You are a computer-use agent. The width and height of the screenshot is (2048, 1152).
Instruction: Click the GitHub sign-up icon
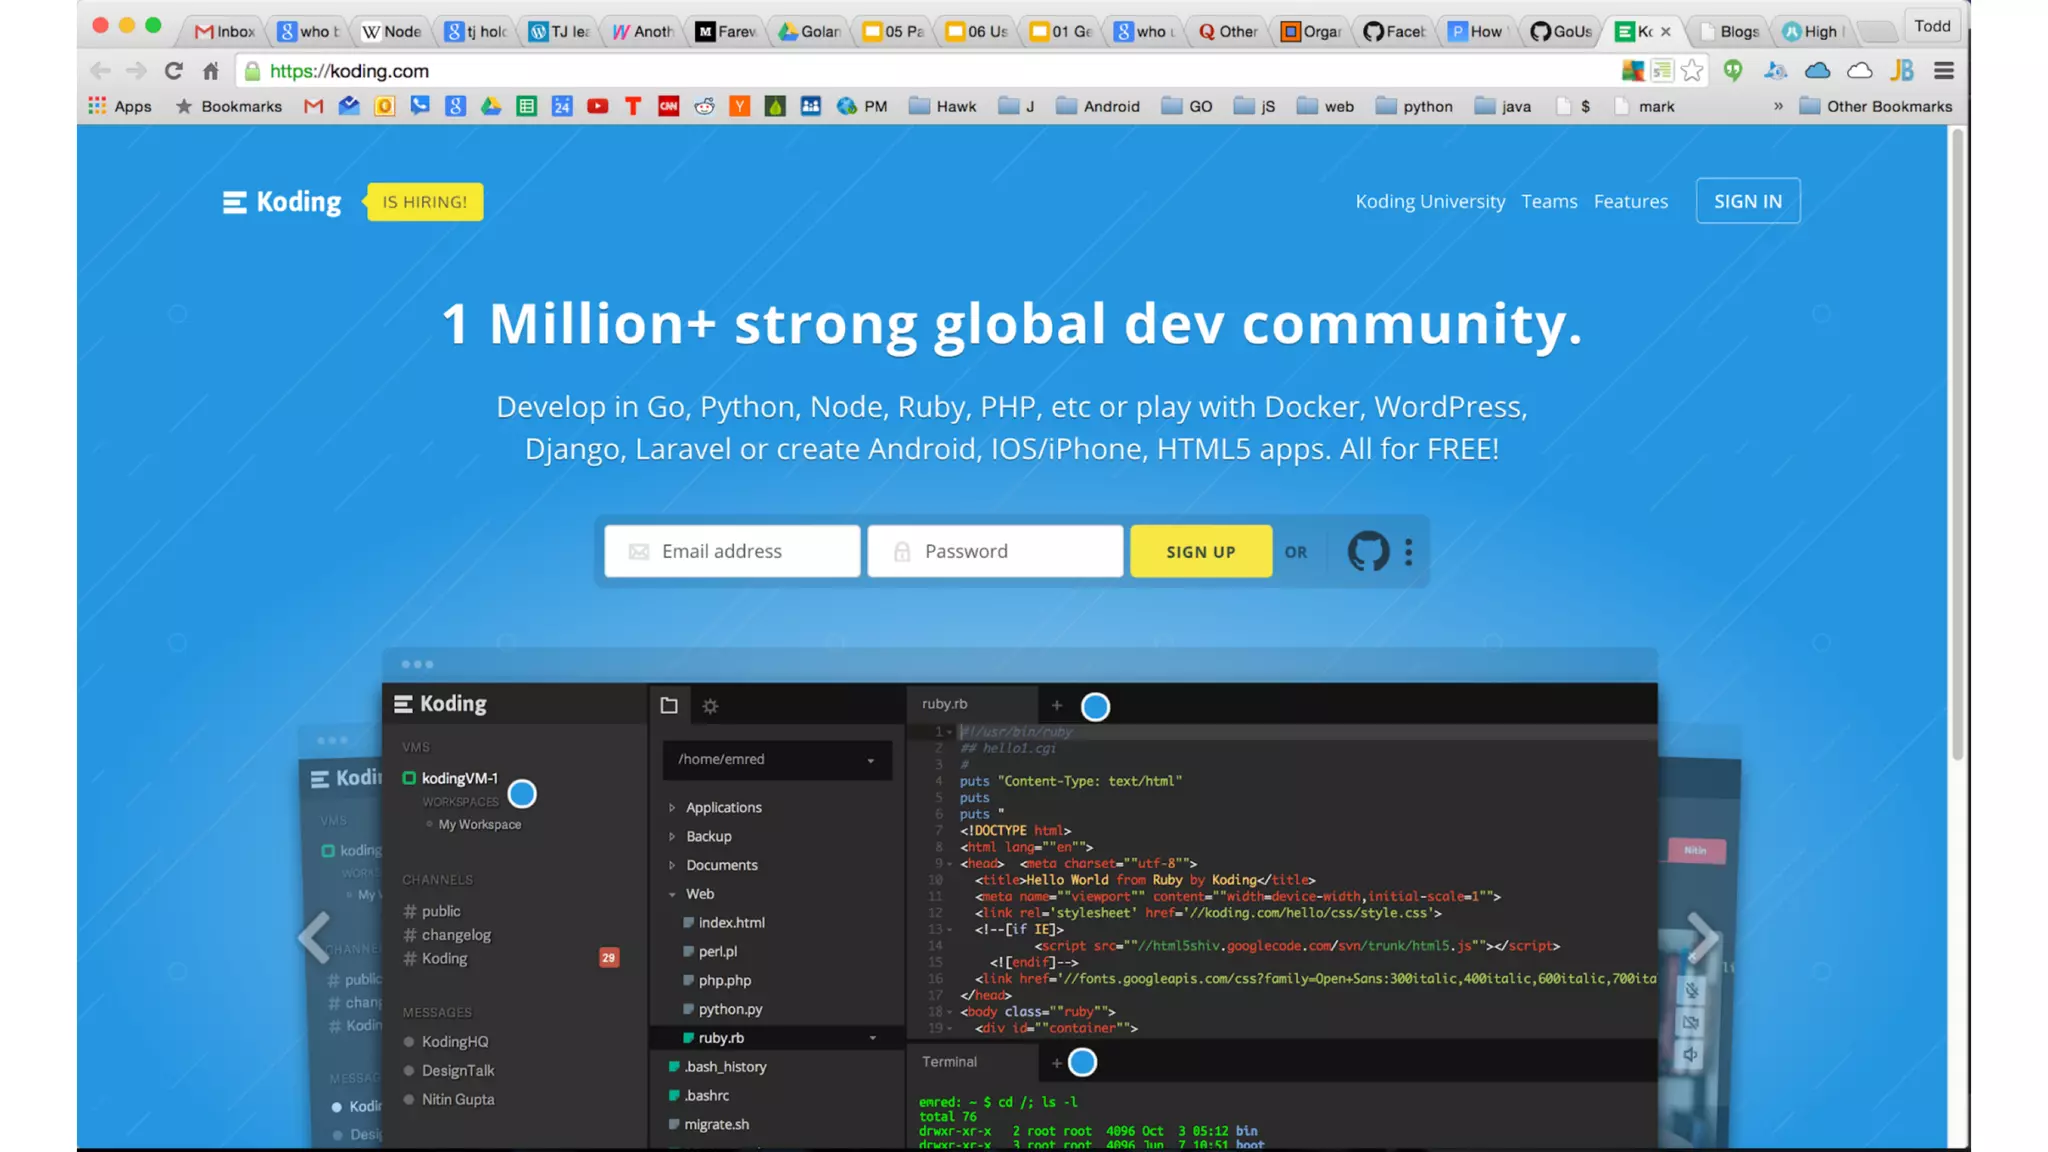click(1367, 551)
